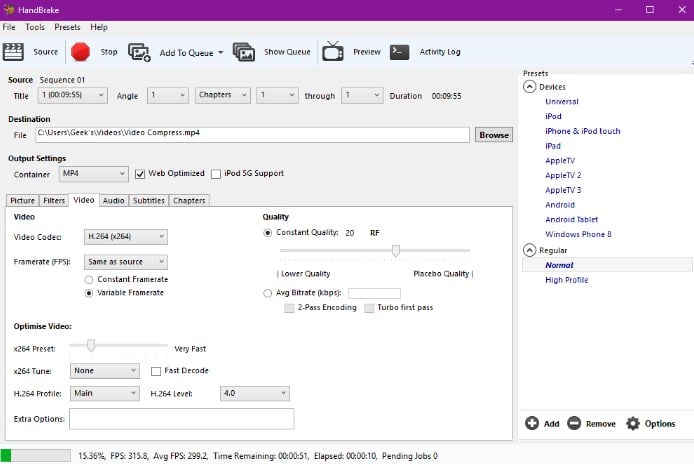Image resolution: width=694 pixels, height=464 pixels.
Task: Select the iPhone & iPod touch preset
Action: (582, 131)
